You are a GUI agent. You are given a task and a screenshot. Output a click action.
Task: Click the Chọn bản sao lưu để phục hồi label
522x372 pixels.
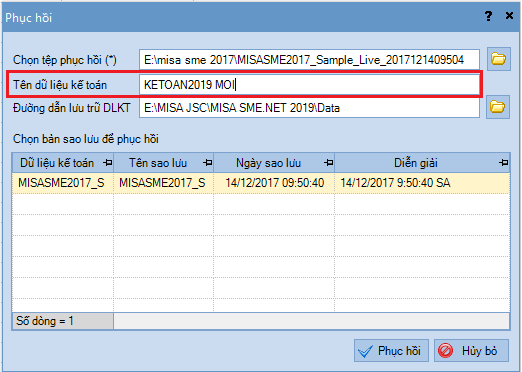pos(86,139)
